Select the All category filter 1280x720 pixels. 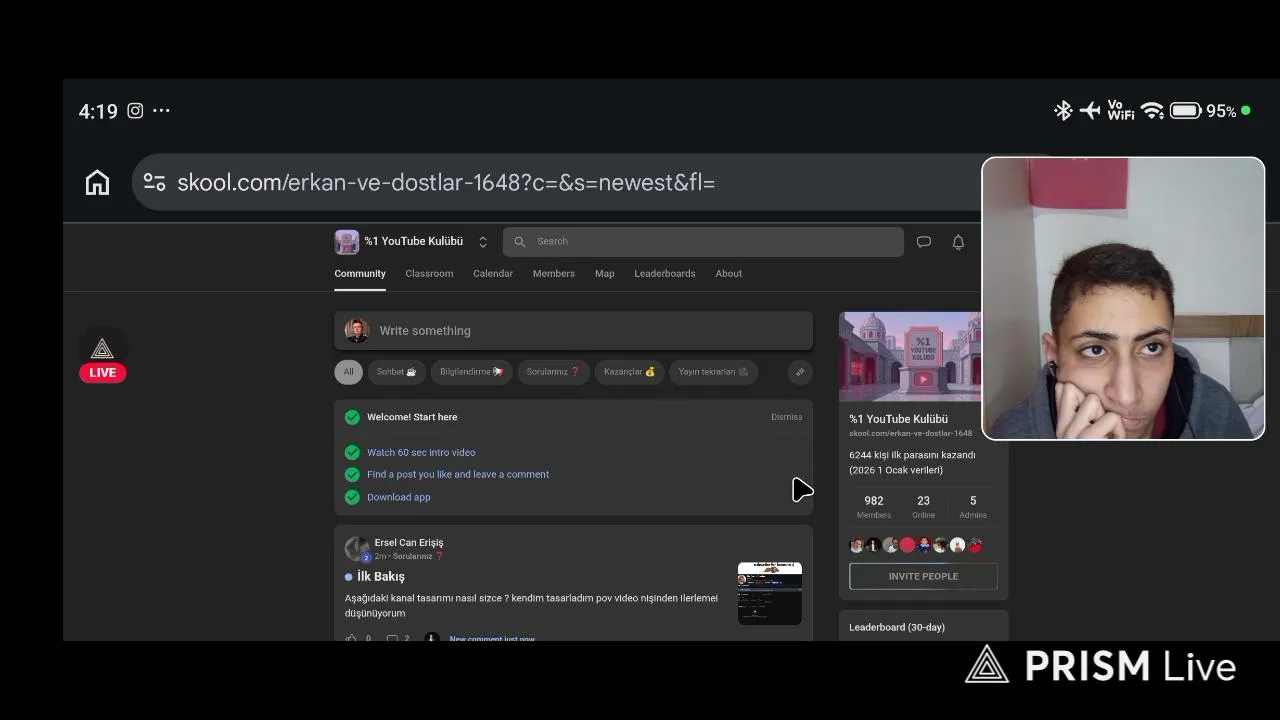coord(348,372)
